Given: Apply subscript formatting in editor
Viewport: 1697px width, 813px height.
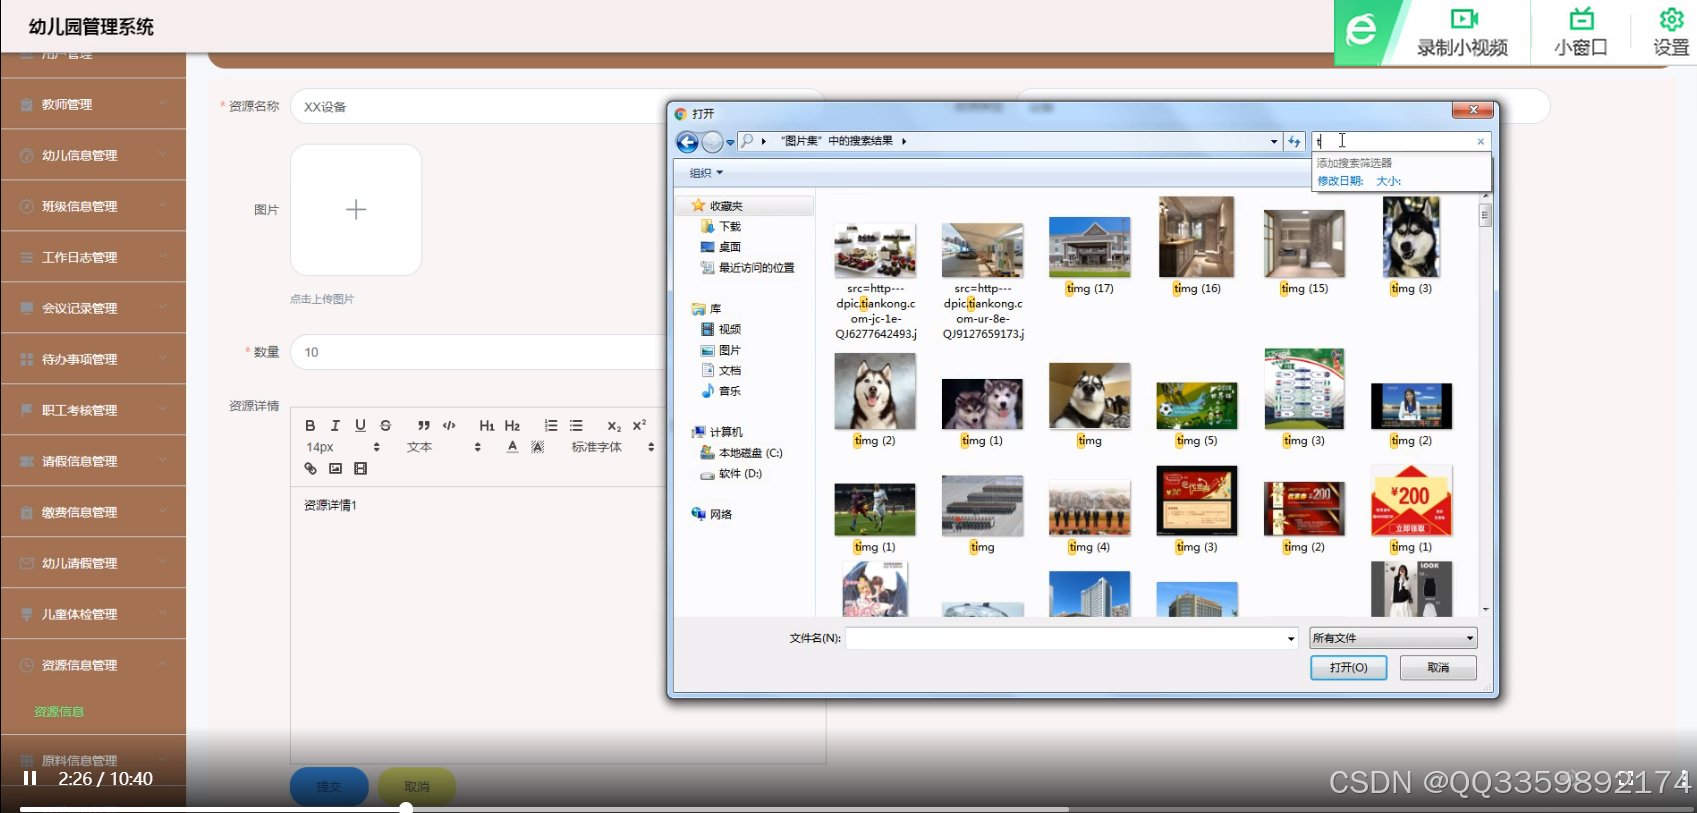Looking at the screenshot, I should [x=614, y=425].
